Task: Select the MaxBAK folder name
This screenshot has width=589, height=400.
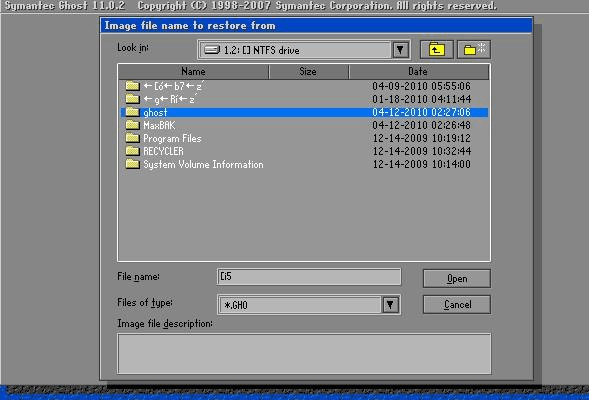Action: point(159,125)
